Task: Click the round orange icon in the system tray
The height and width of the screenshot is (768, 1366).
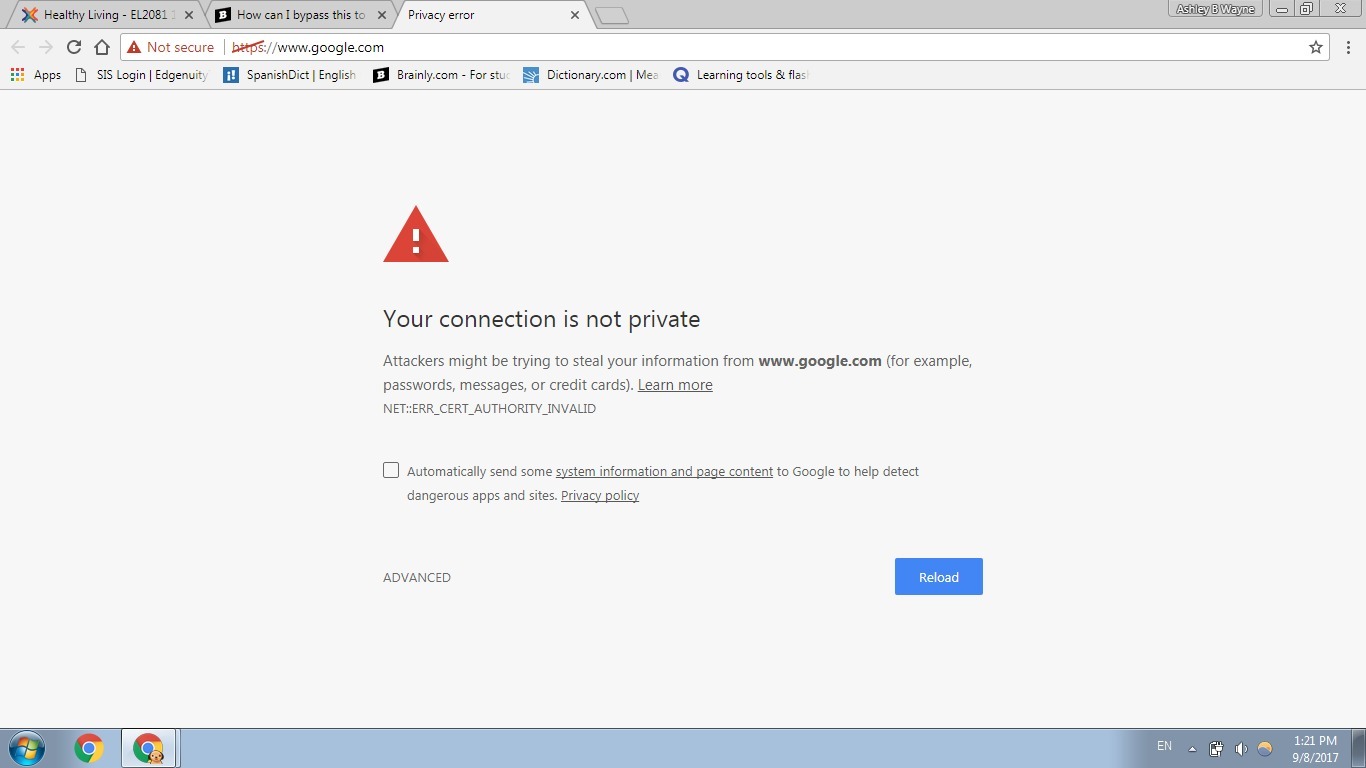Action: pos(1265,749)
